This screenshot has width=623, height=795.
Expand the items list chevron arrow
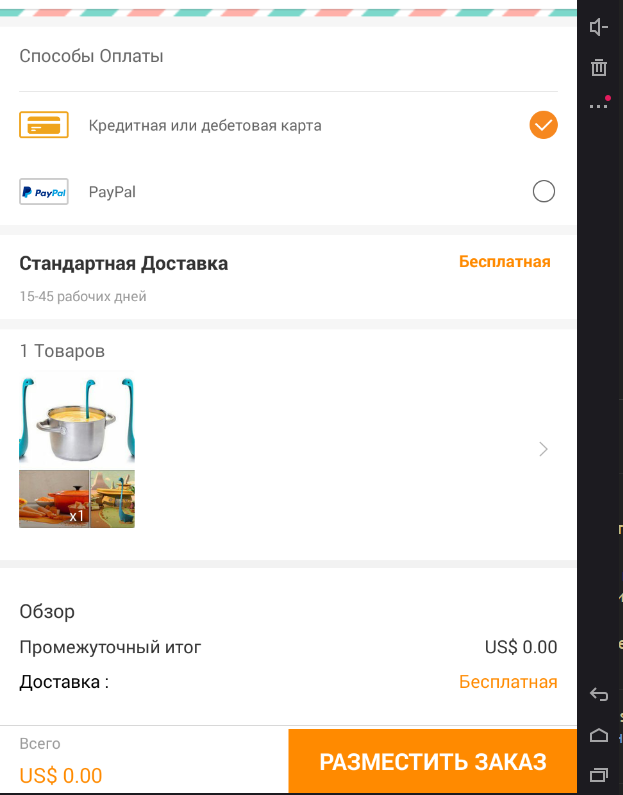543,449
